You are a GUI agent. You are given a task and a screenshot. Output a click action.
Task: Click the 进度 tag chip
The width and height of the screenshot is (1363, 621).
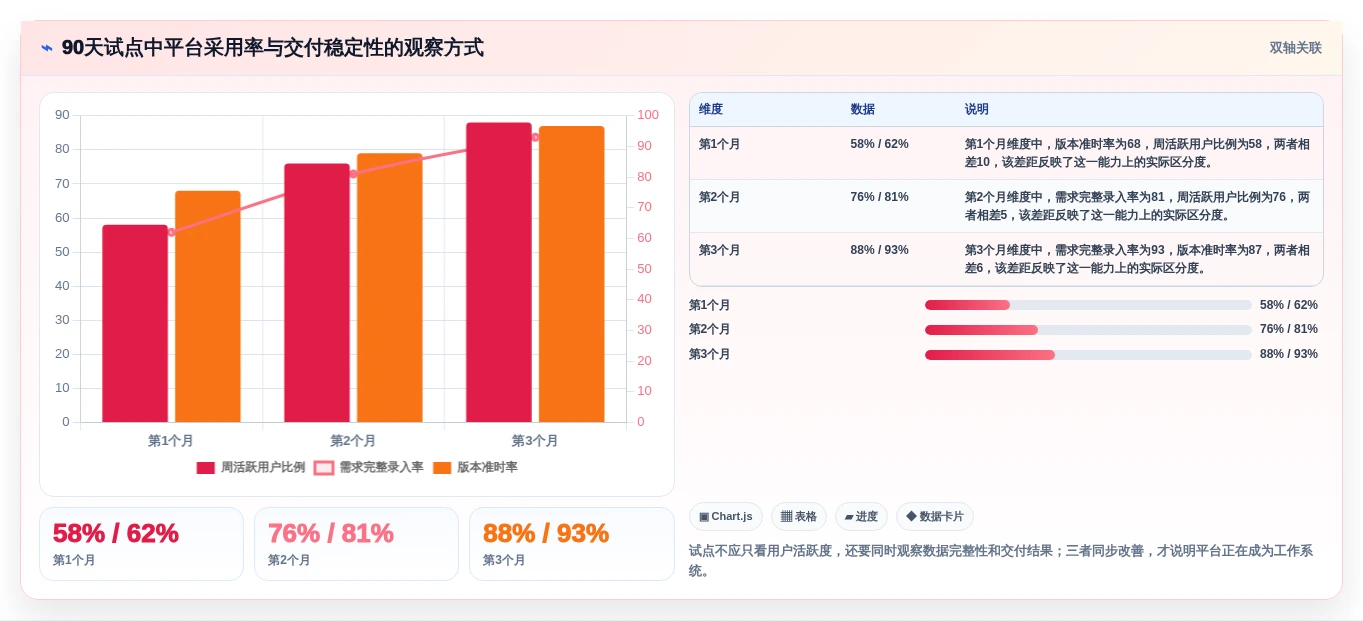point(861,516)
